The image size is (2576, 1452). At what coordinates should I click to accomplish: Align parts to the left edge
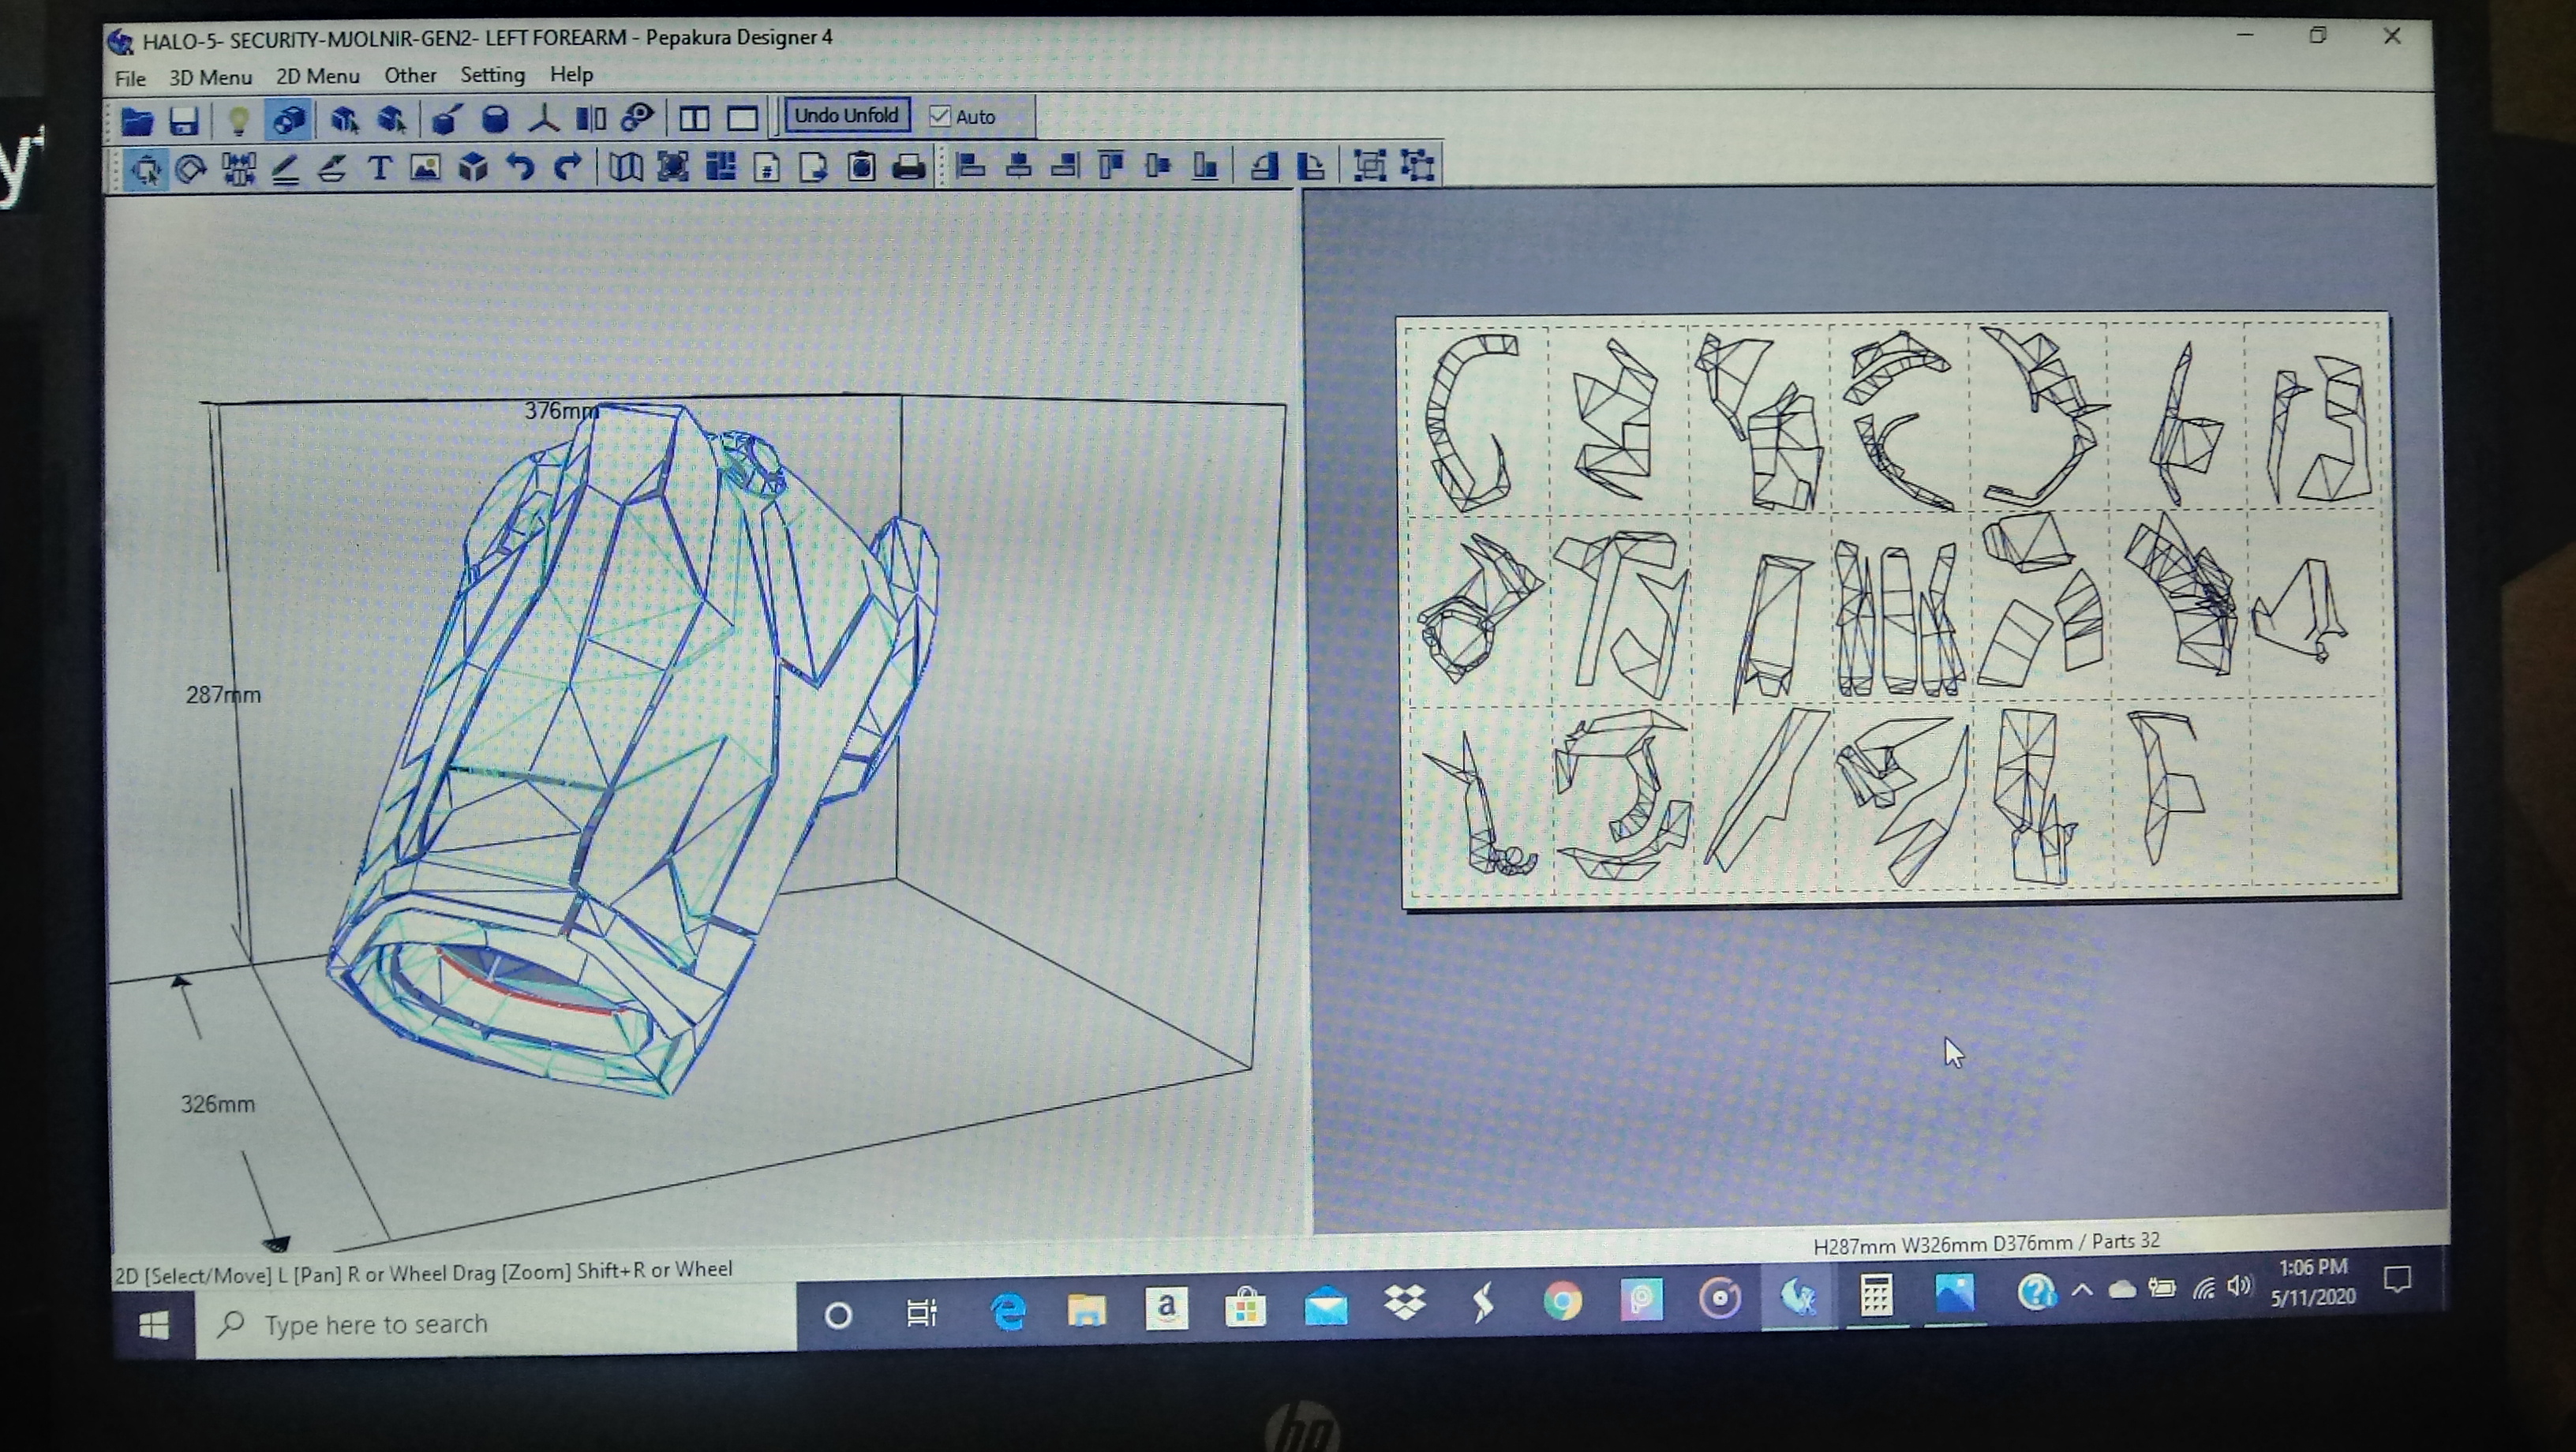[970, 165]
